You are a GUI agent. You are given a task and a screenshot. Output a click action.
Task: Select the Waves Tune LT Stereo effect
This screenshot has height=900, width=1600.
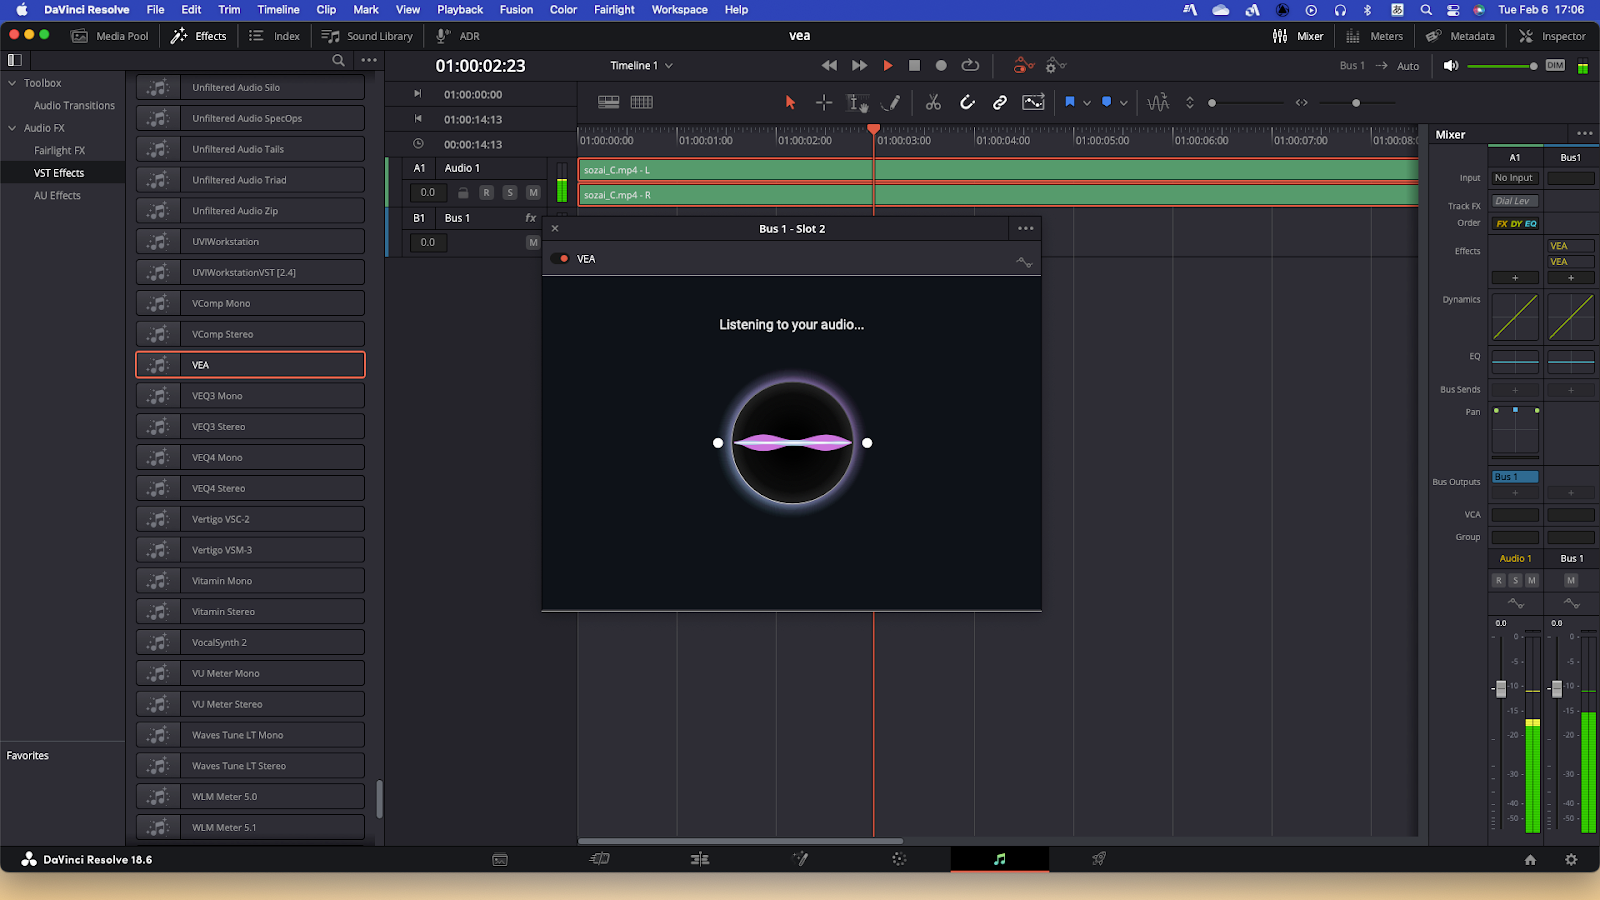click(x=250, y=766)
